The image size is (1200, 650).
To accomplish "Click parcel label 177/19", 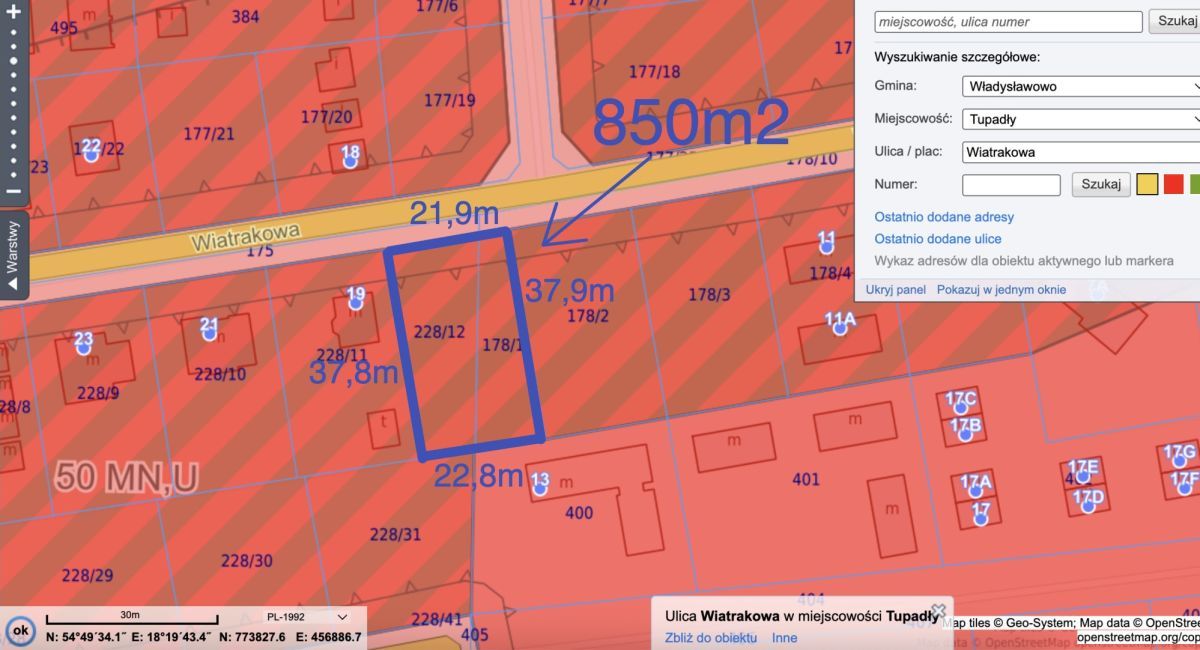I will click(x=450, y=100).
